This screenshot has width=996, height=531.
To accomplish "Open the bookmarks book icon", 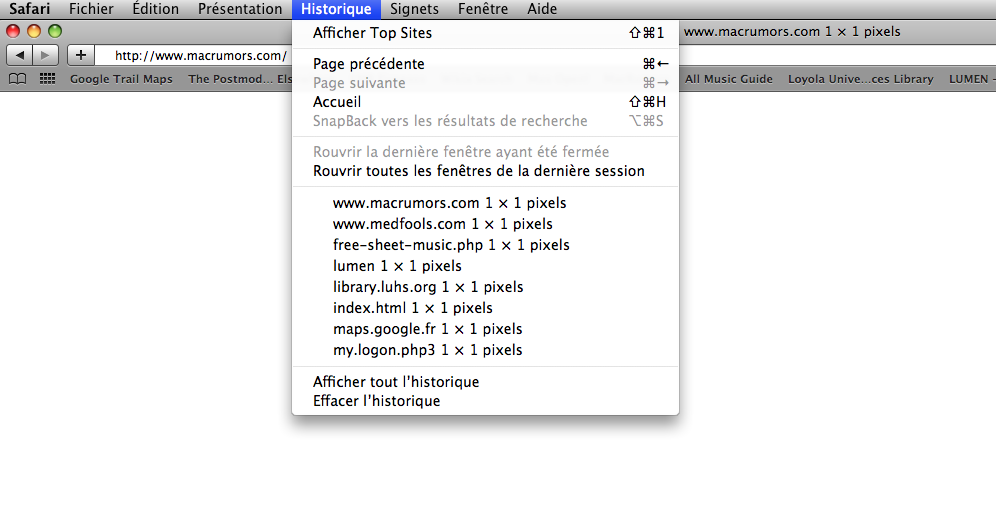I will pyautogui.click(x=18, y=79).
